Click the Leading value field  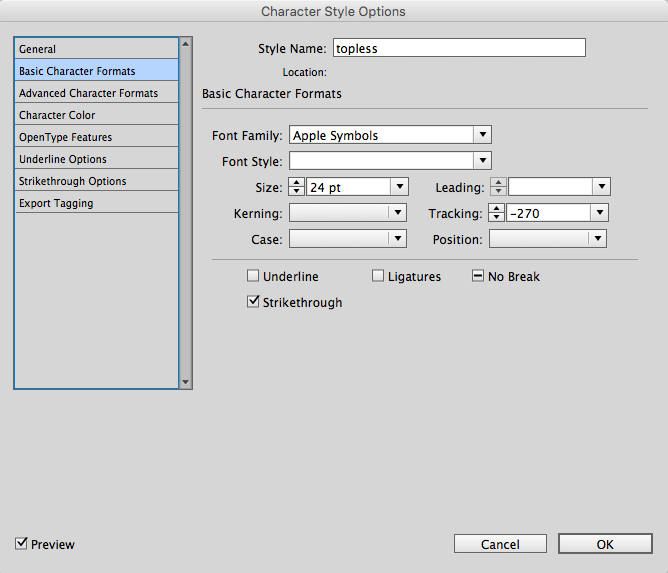tap(550, 187)
